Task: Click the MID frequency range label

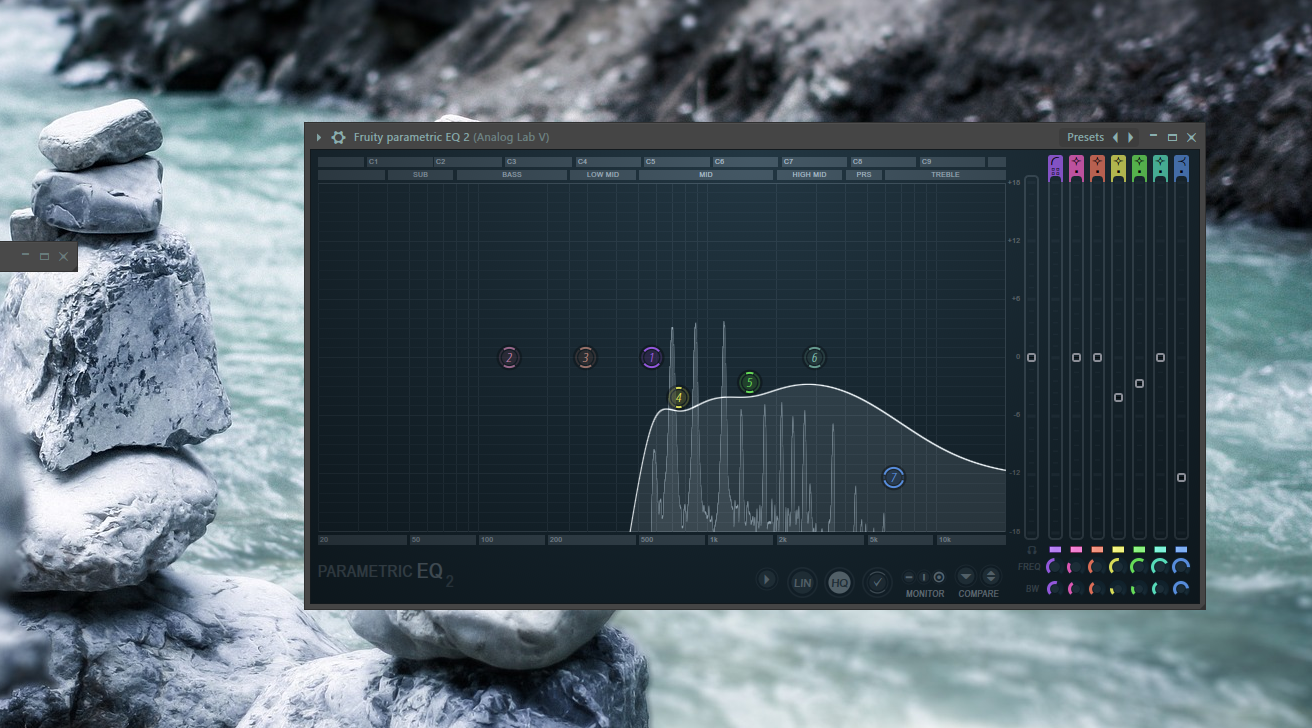Action: [x=706, y=175]
